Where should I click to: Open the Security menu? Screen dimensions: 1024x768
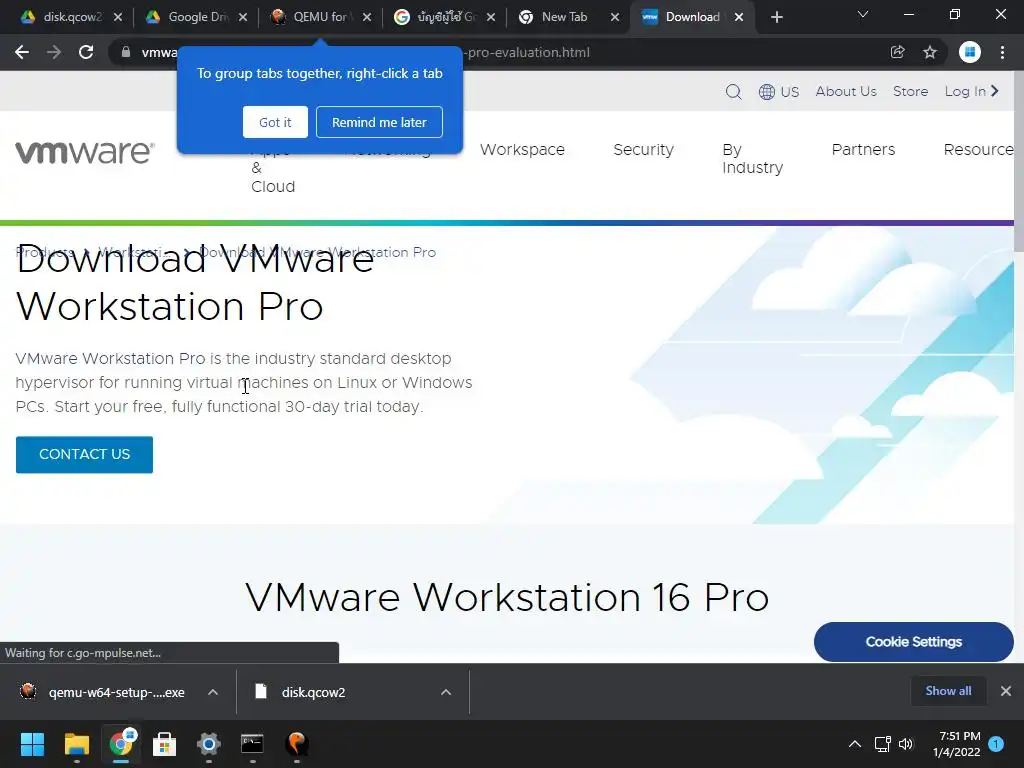click(643, 150)
